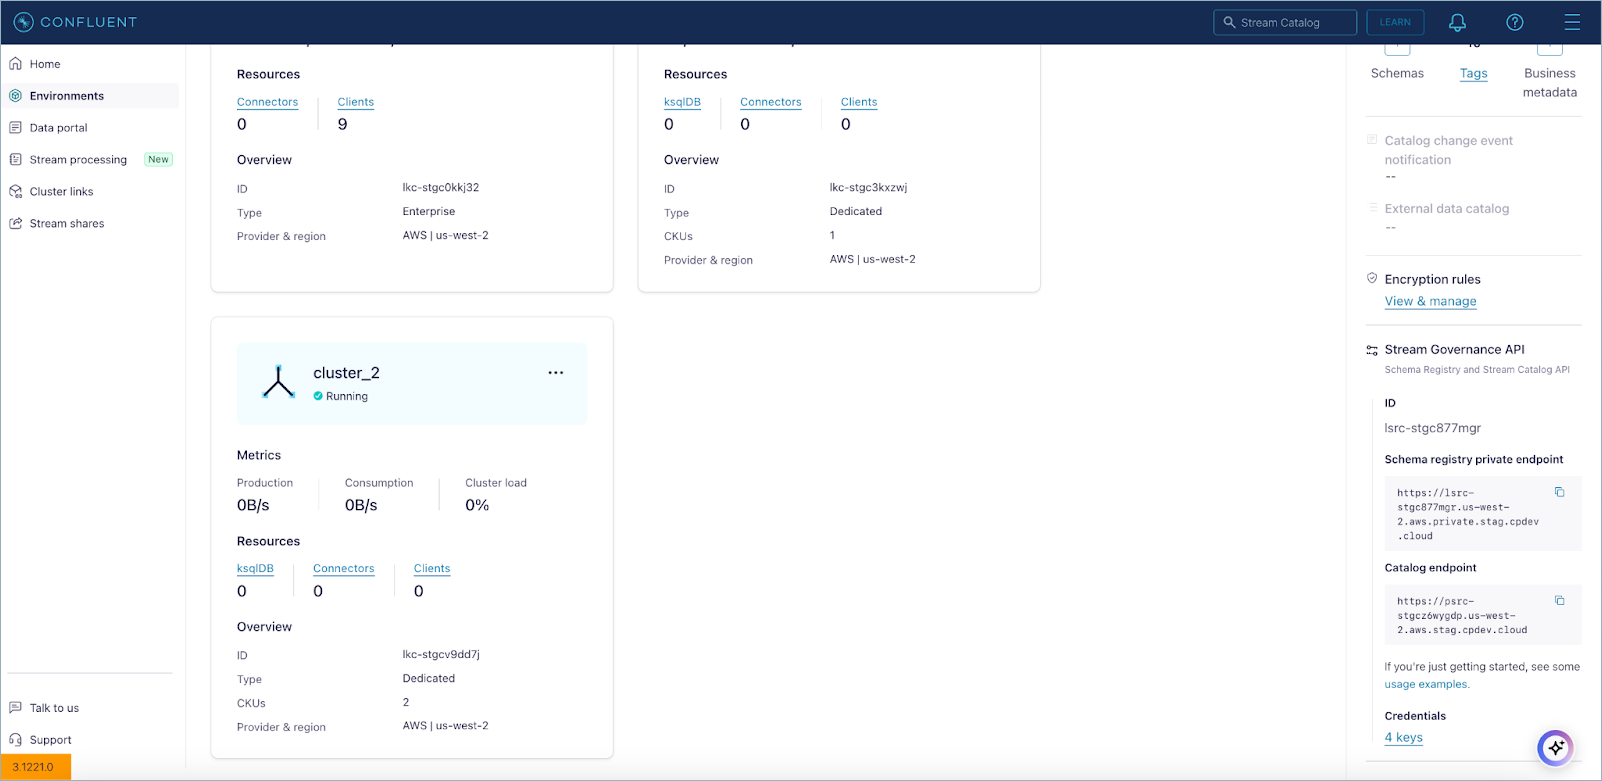The width and height of the screenshot is (1602, 781).
Task: Open Clients link in lkc-stgc3kxzwj card
Action: 859,102
